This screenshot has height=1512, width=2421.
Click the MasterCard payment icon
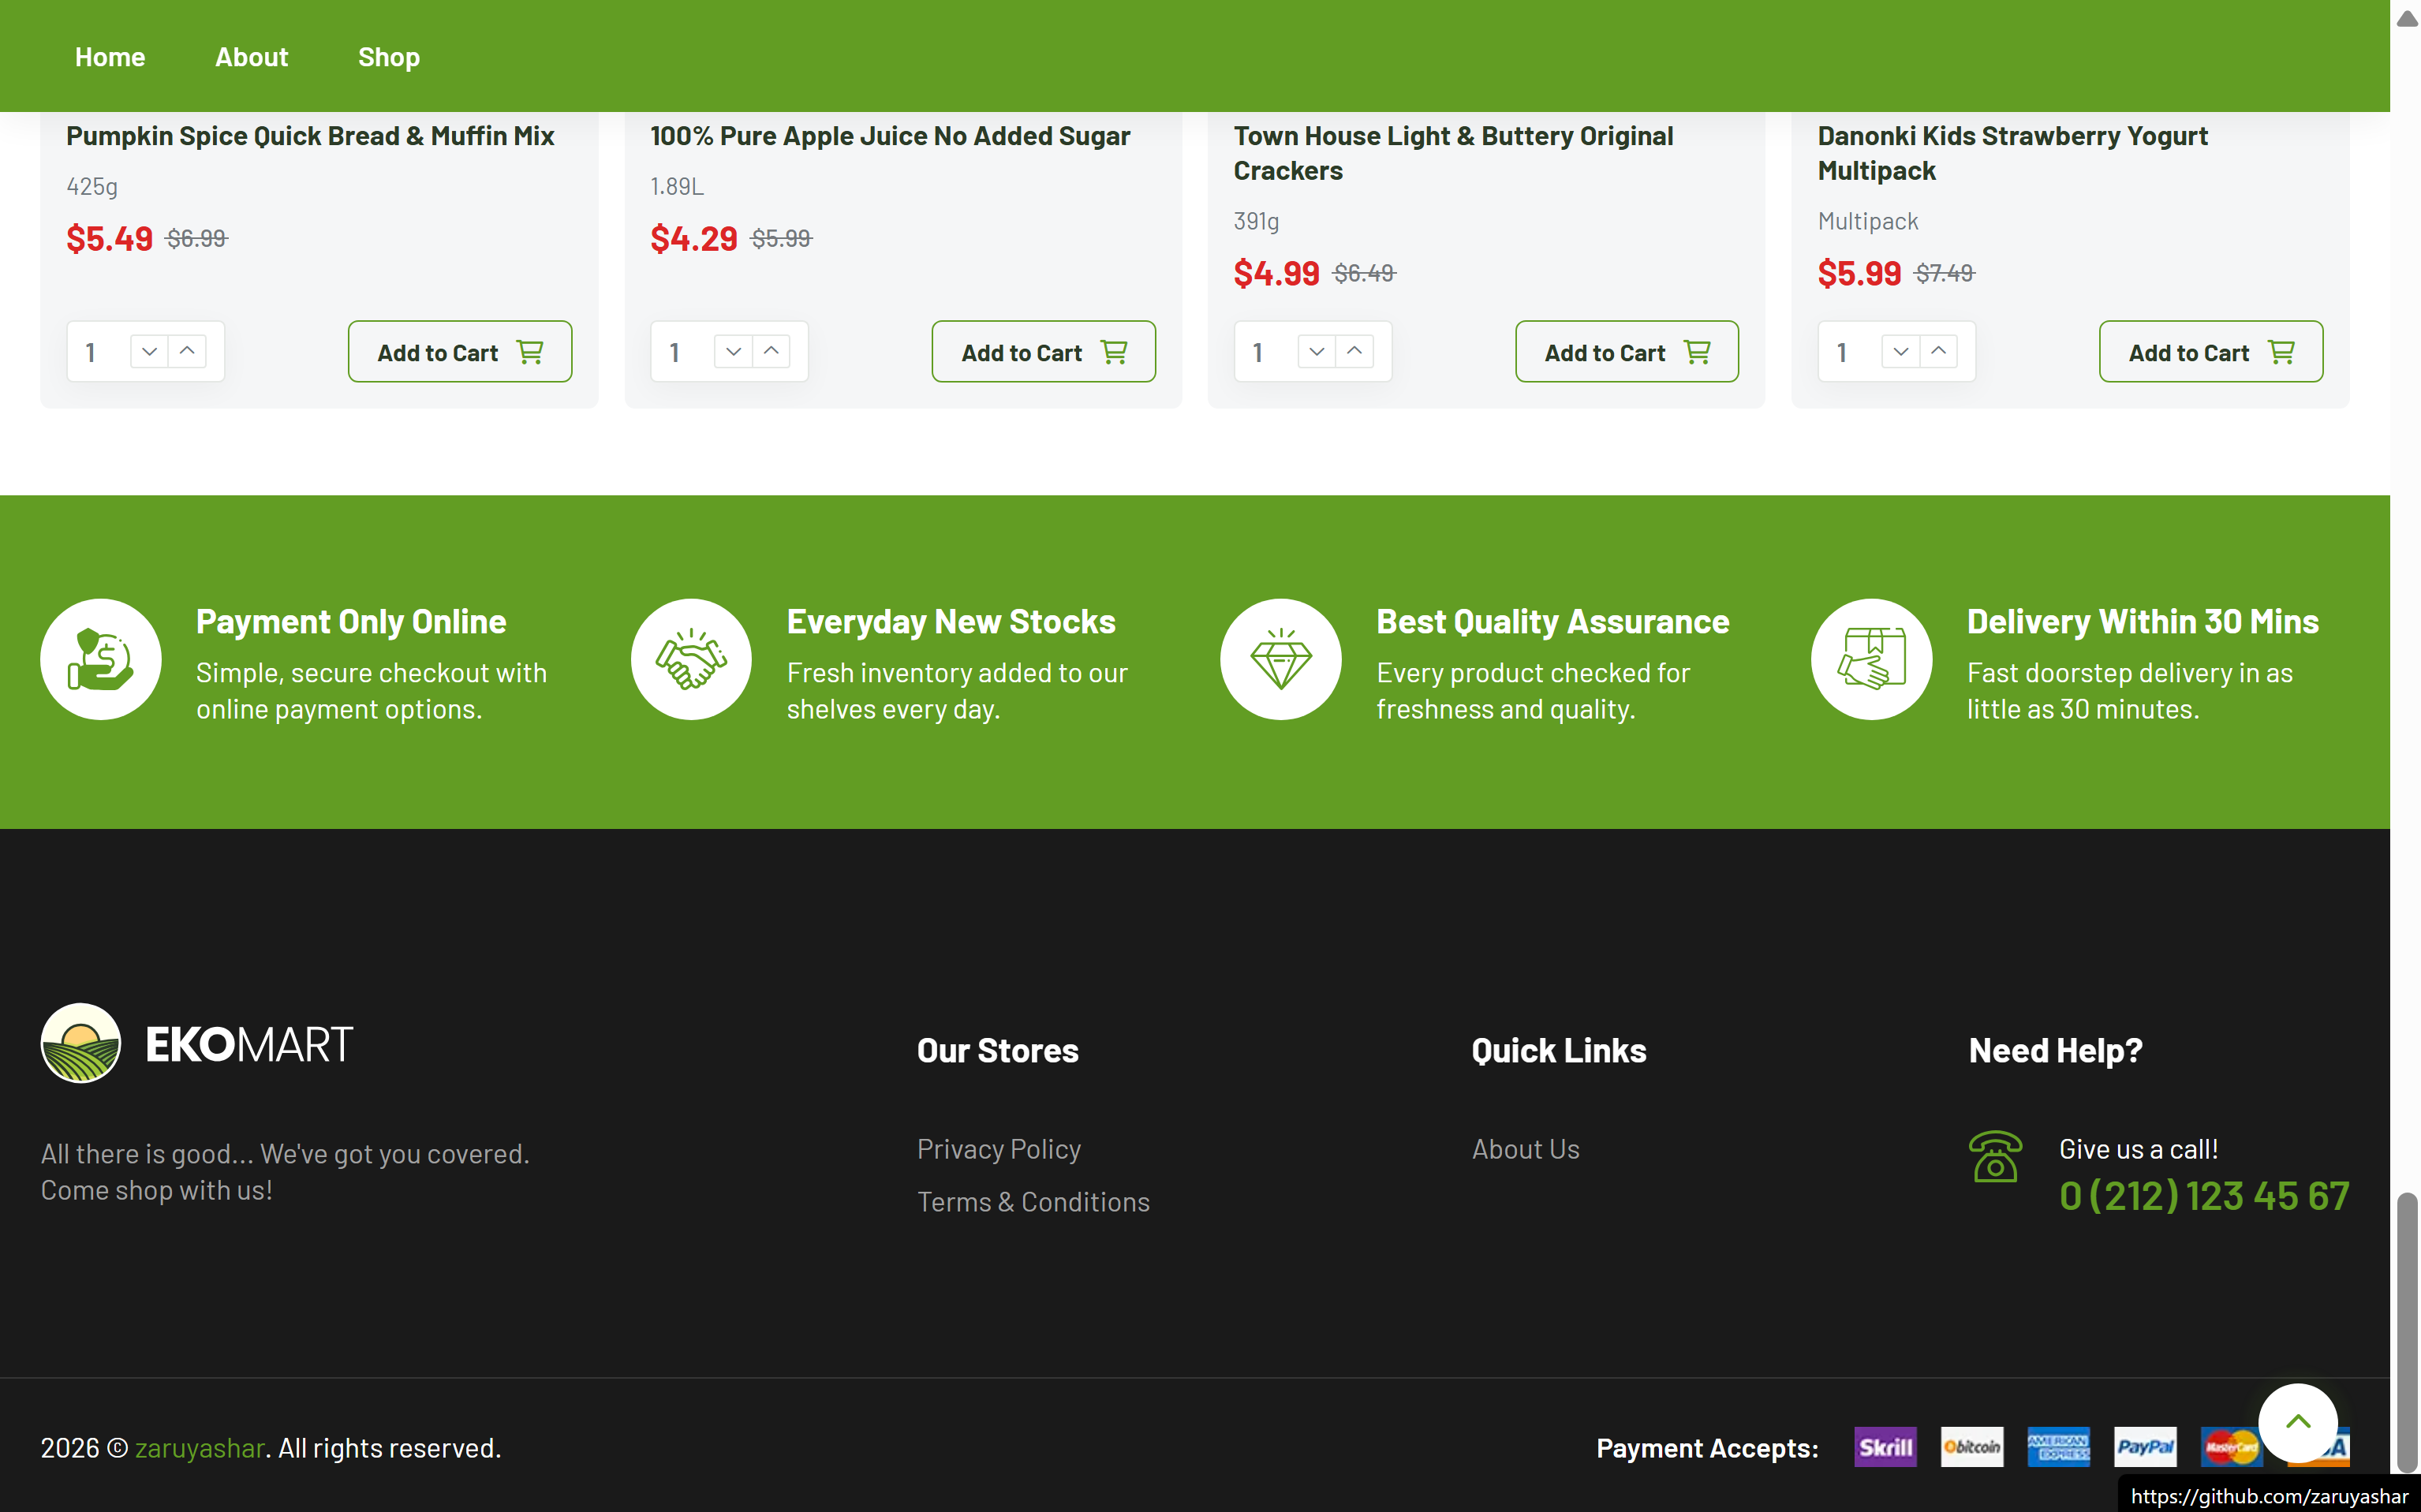2229,1447
